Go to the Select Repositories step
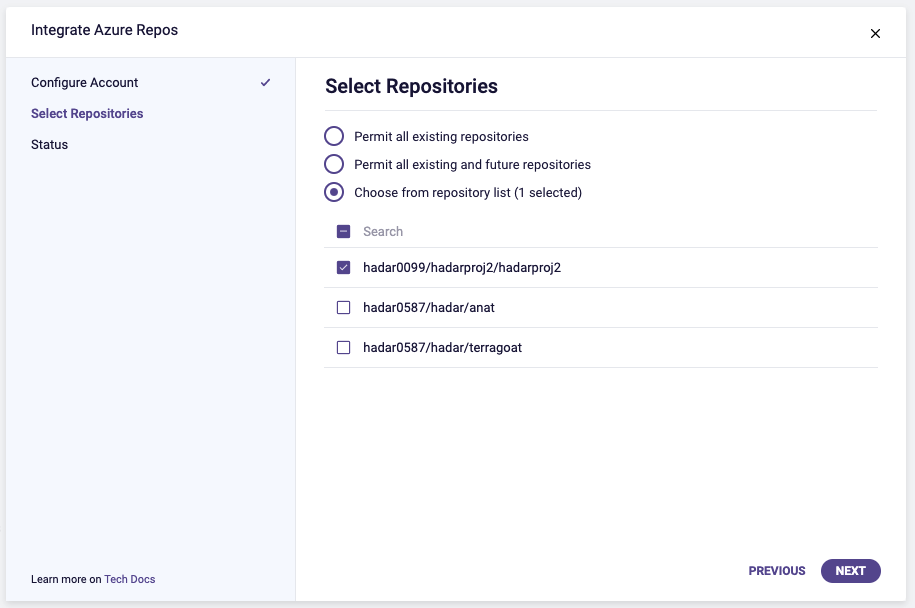 click(87, 113)
